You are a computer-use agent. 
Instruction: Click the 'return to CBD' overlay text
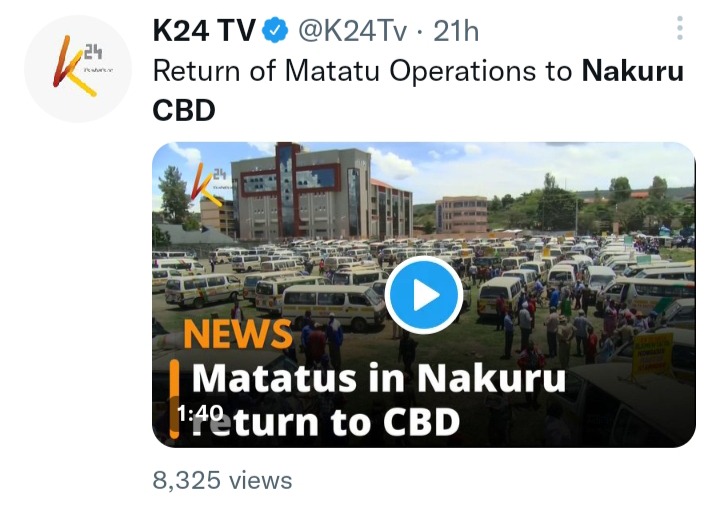(326, 422)
